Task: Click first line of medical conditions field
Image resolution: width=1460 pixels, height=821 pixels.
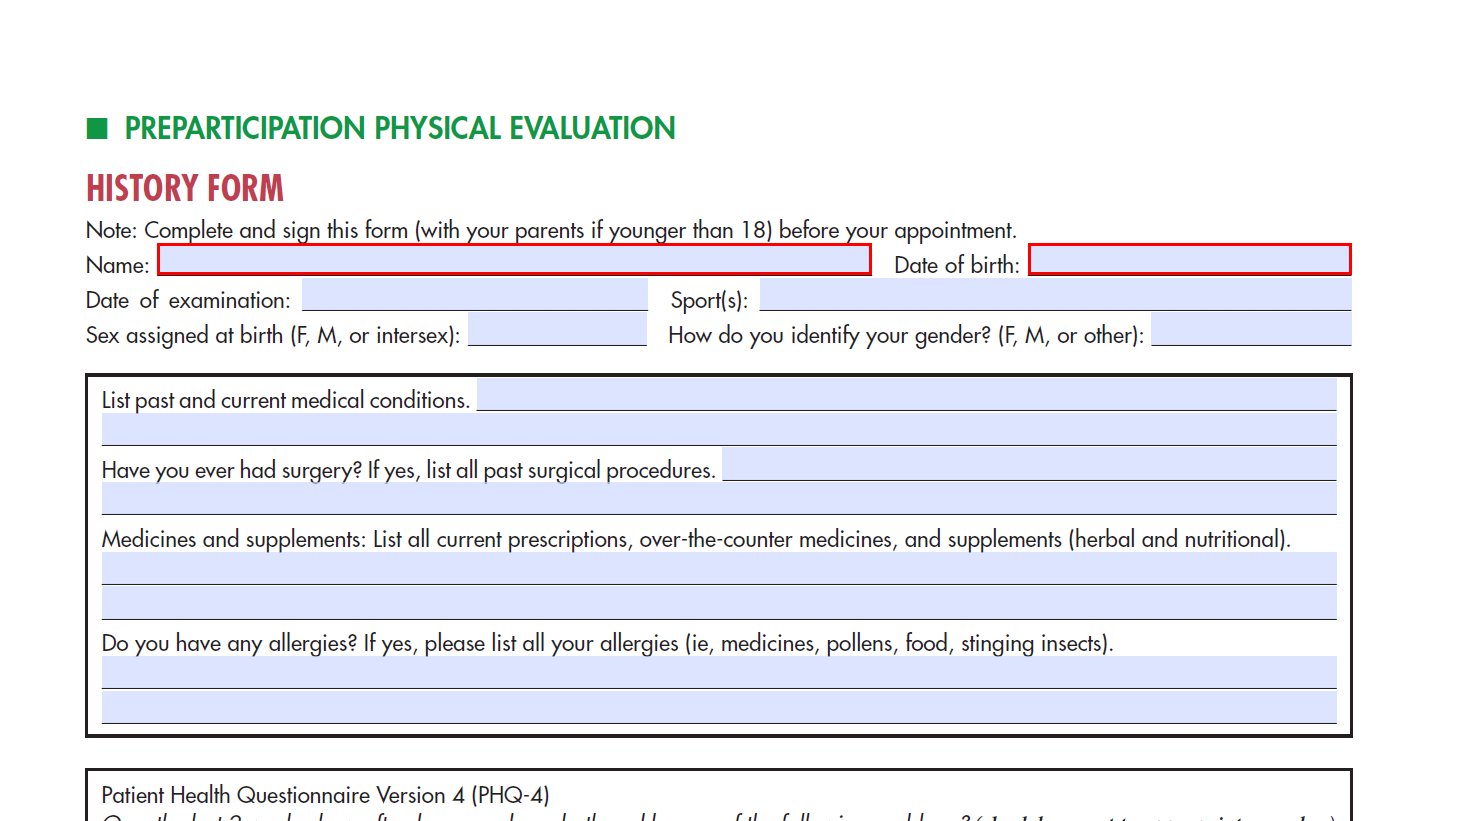Action: click(906, 395)
